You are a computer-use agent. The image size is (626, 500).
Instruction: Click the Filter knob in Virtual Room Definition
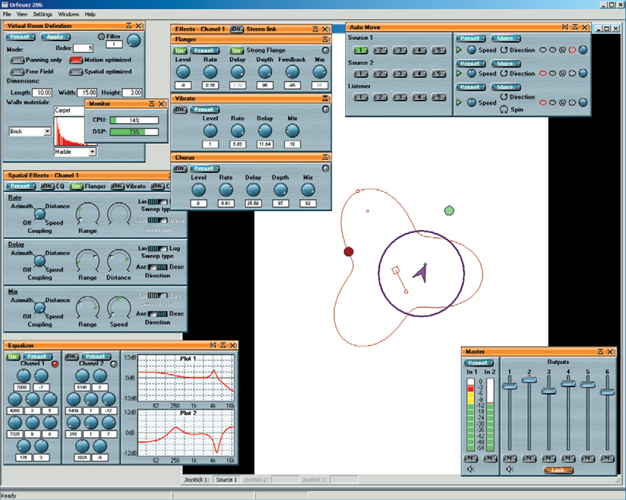coord(134,40)
